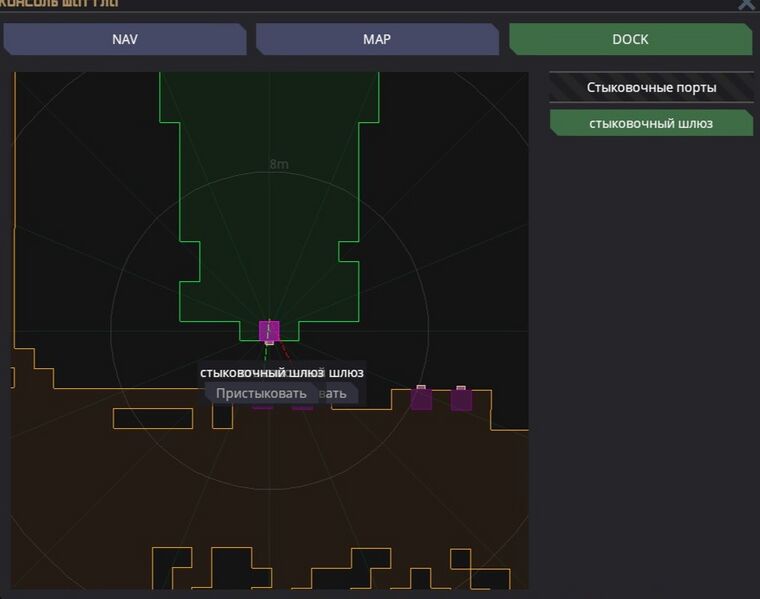Switch to the NAV tab
This screenshot has height=599, width=760.
(x=125, y=40)
